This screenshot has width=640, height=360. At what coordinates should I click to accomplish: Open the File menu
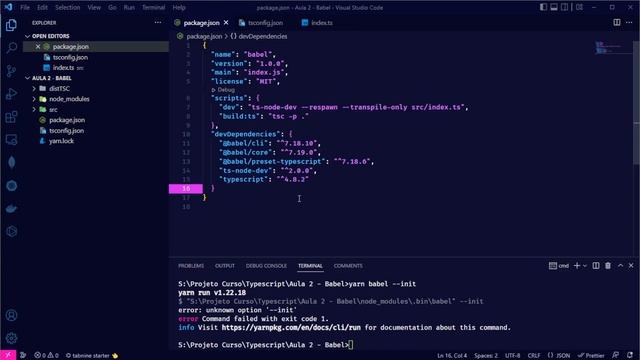25,7
